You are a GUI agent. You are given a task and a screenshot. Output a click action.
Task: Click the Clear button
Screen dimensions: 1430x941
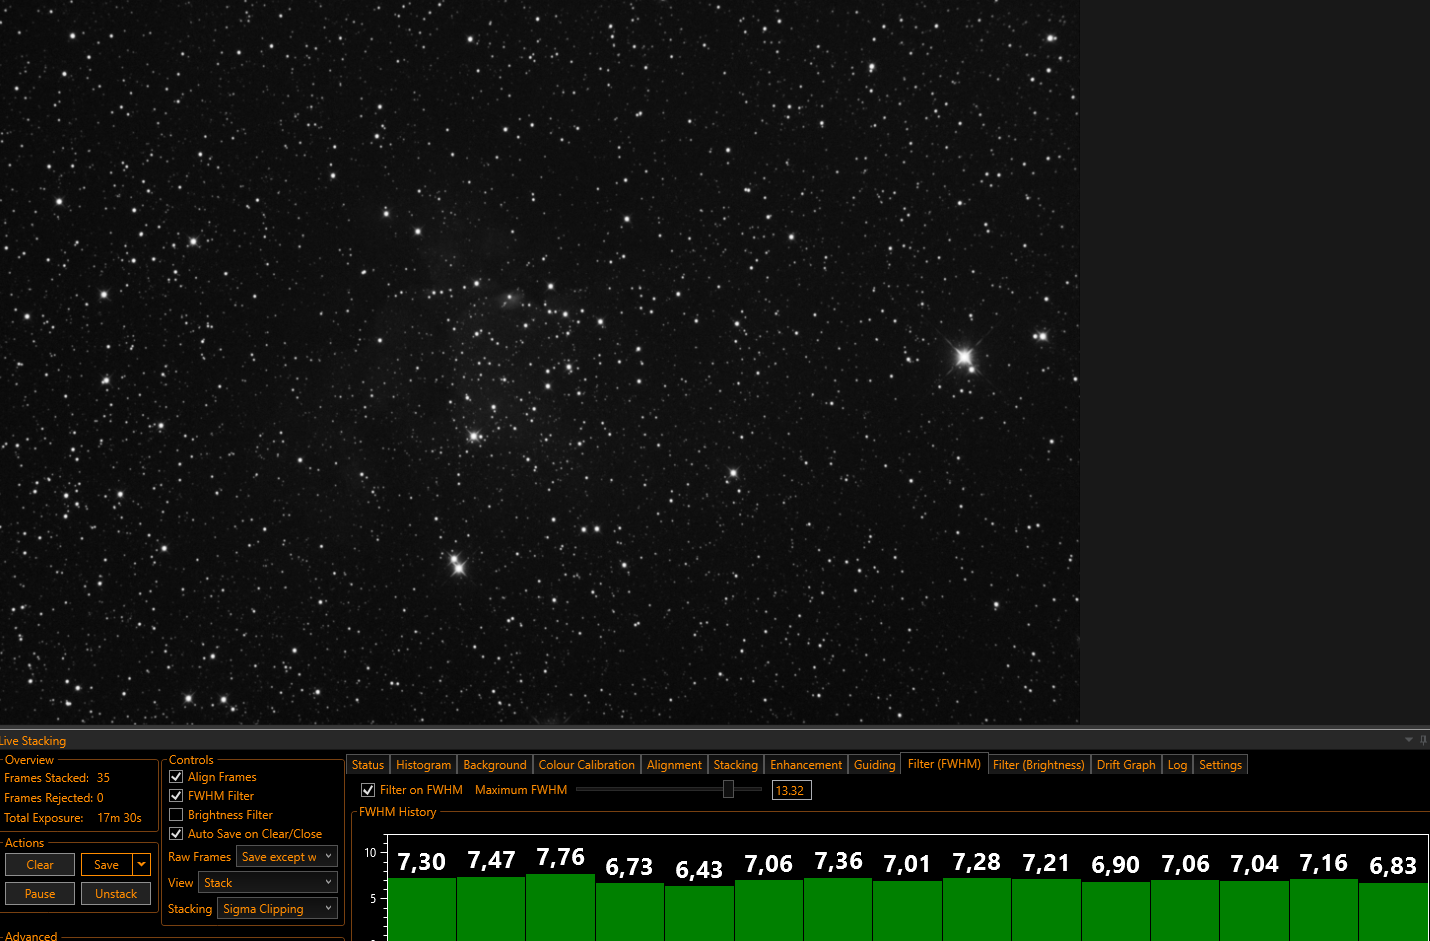pos(40,865)
